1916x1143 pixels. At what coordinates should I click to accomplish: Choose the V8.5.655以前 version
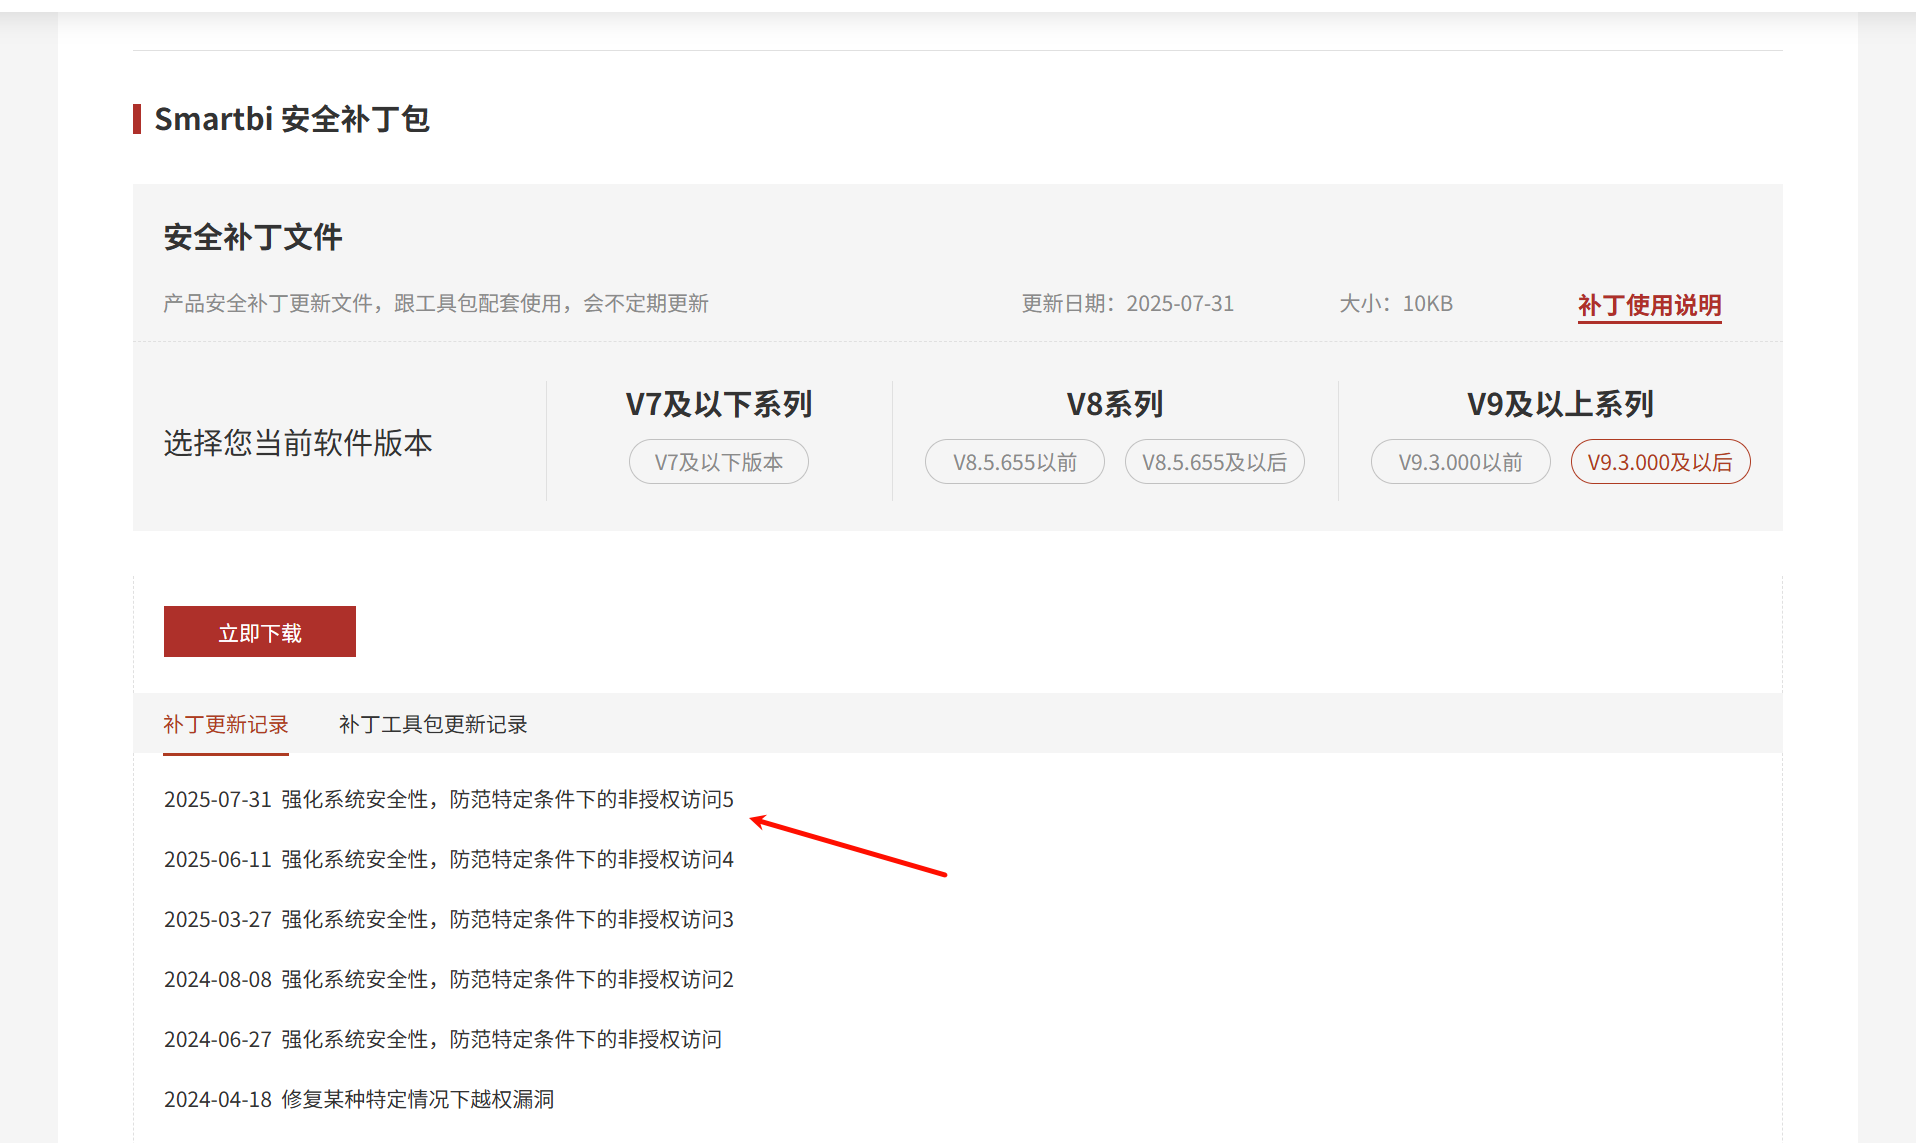coord(1014,462)
